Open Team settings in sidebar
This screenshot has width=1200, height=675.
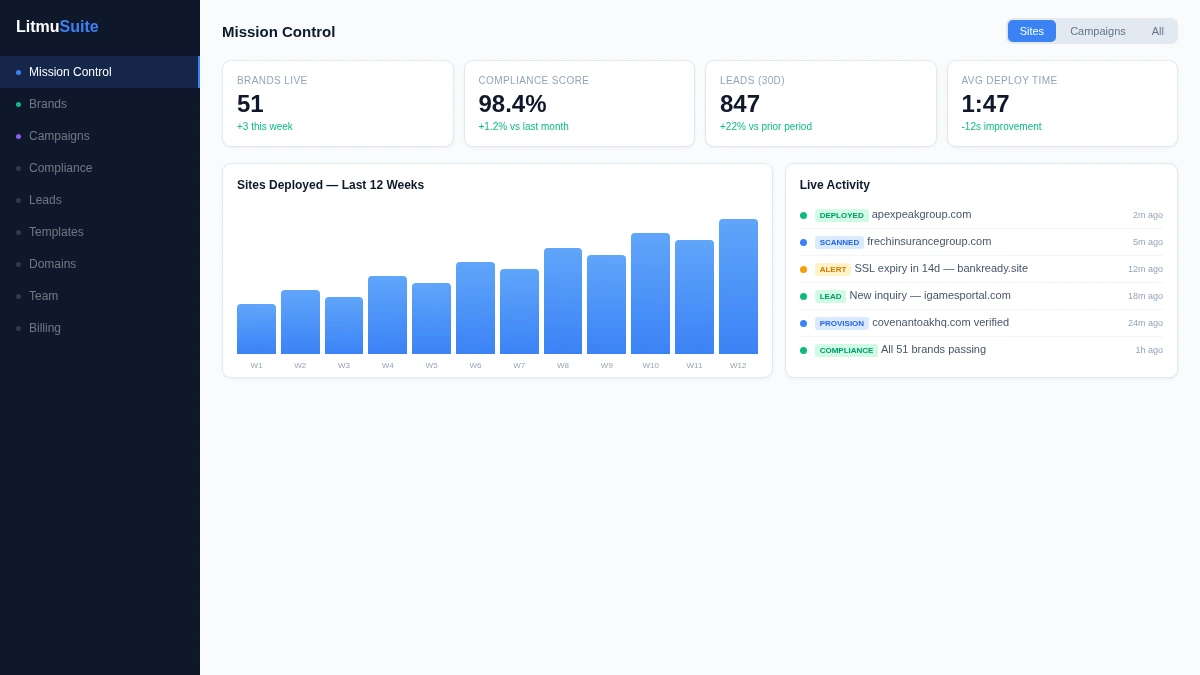click(100, 296)
